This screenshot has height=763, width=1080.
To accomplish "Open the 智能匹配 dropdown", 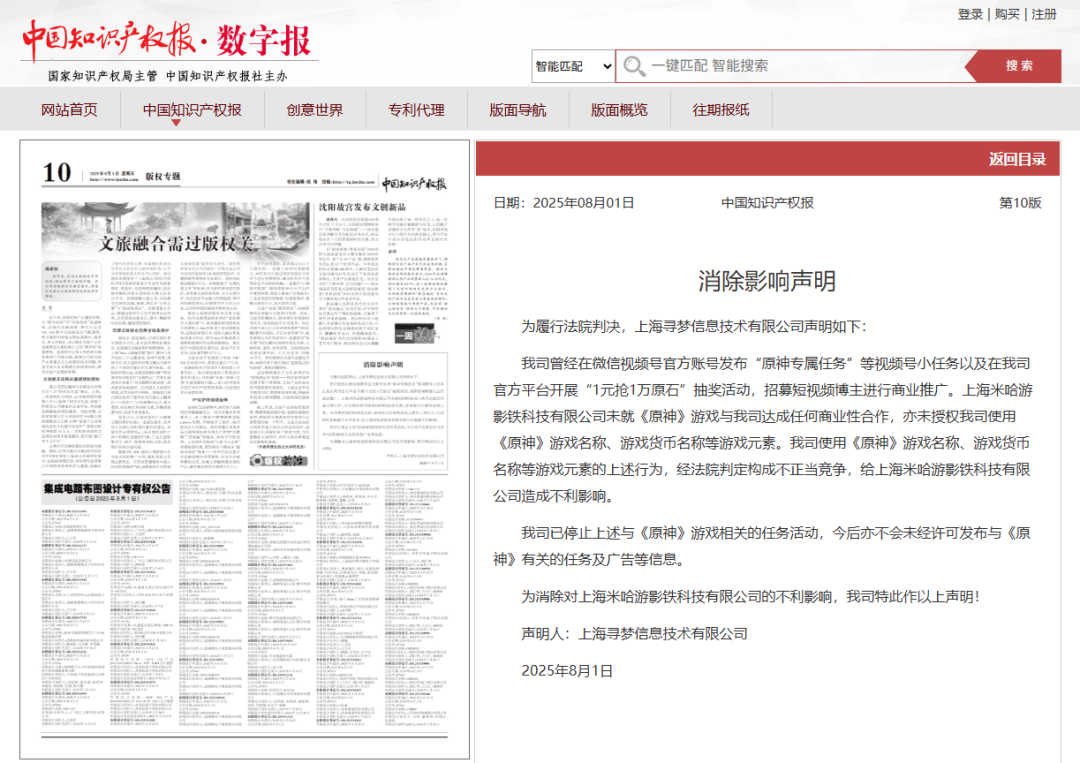I will pos(573,66).
